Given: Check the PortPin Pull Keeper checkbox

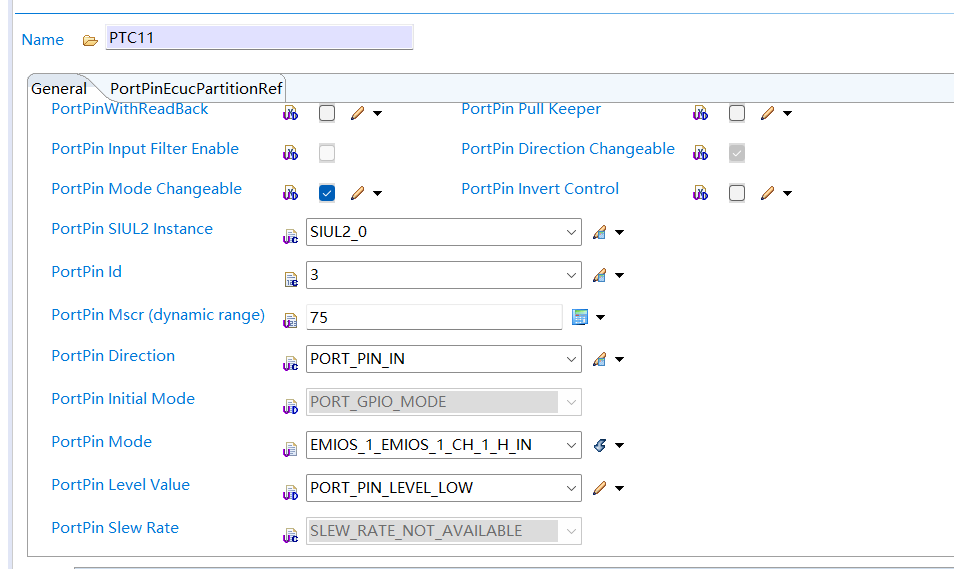Looking at the screenshot, I should pos(737,113).
